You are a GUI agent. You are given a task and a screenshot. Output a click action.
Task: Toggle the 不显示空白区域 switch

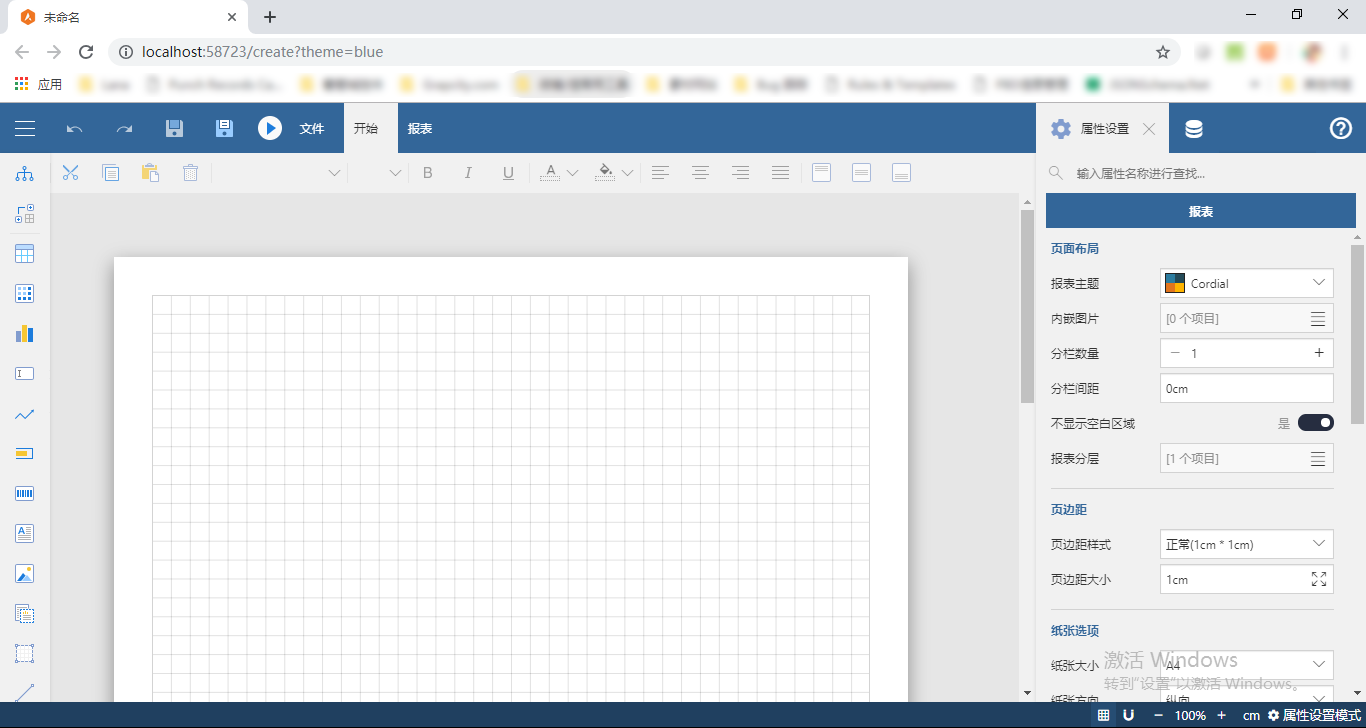coord(1316,423)
